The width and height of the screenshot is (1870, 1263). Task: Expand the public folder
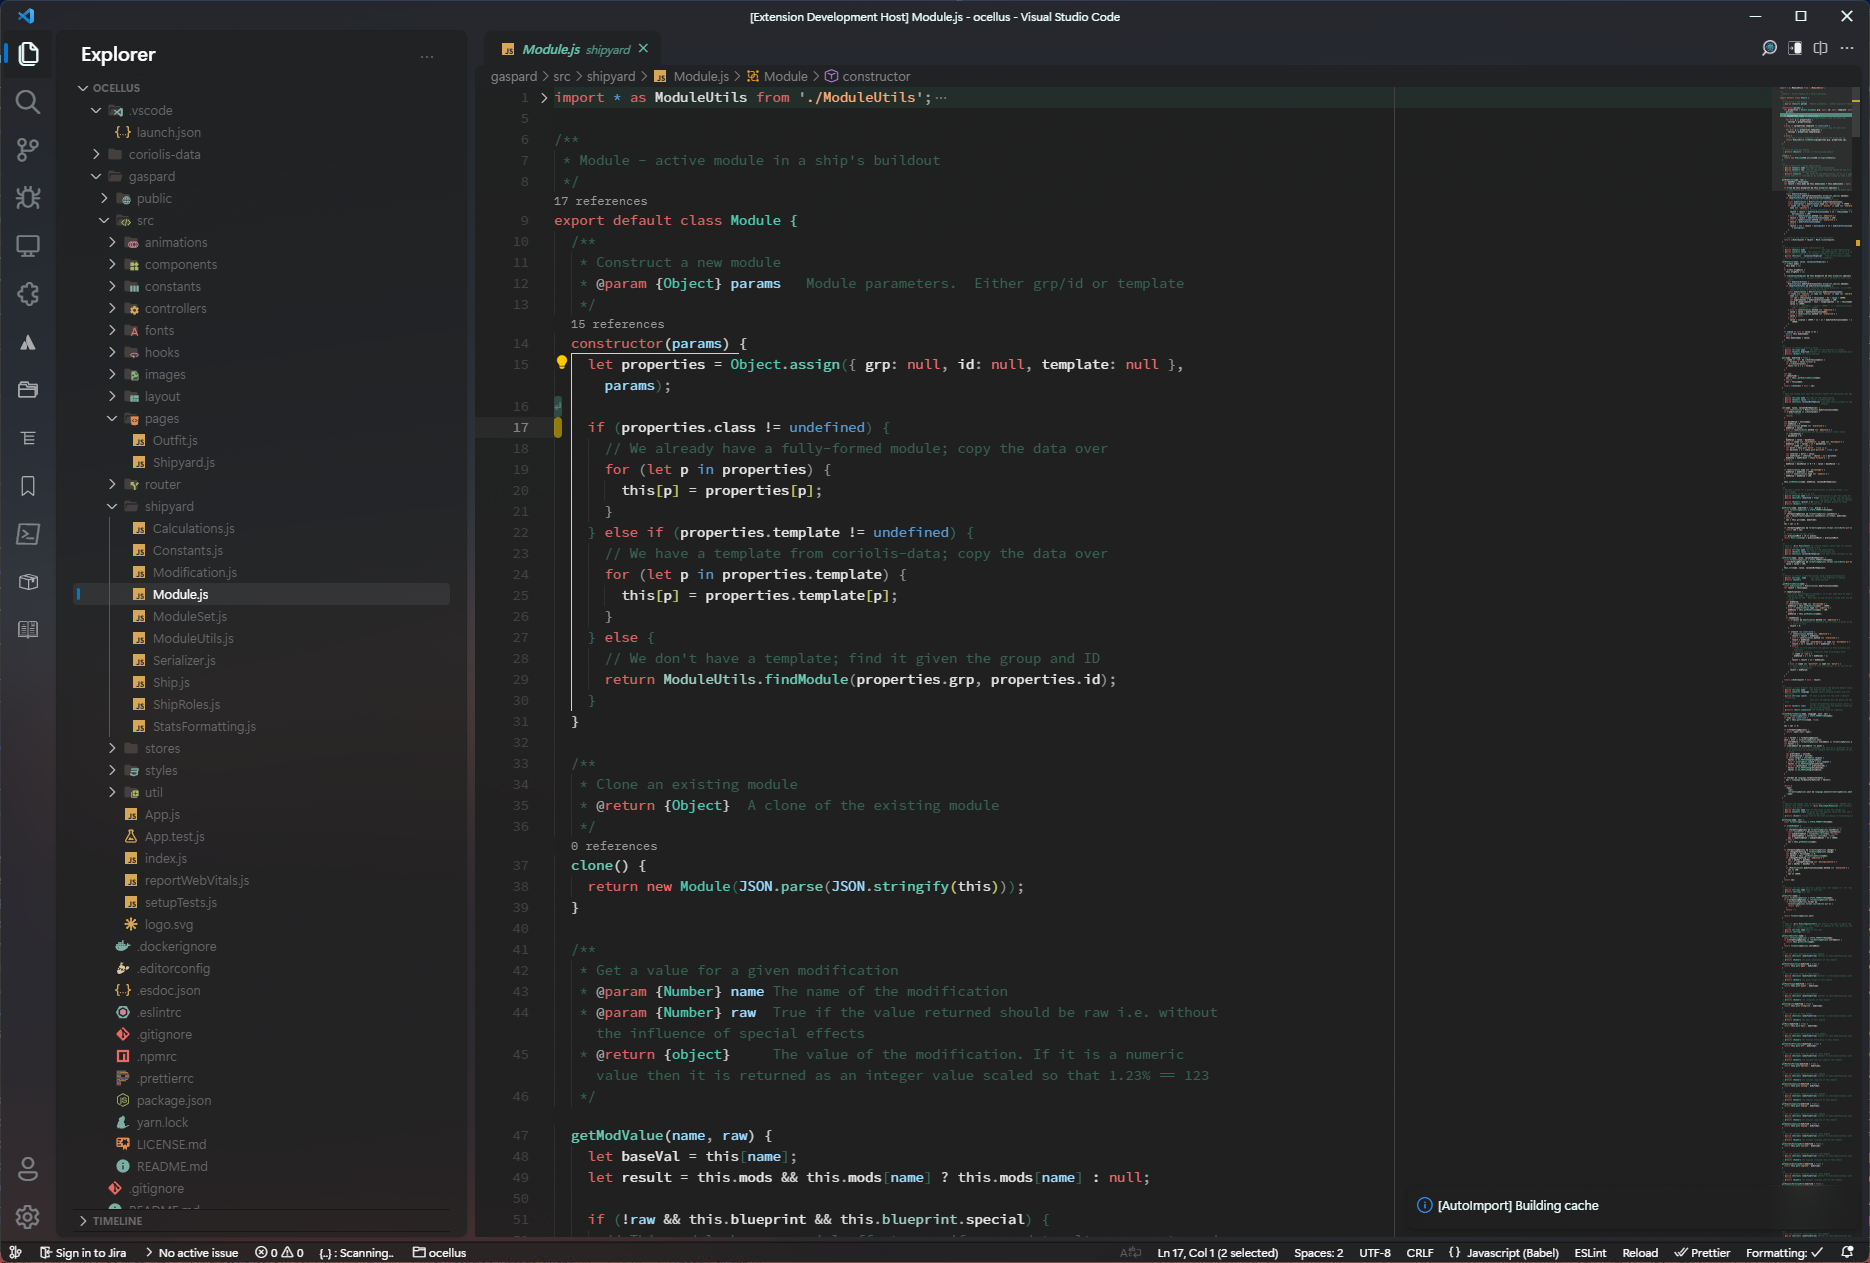[x=104, y=198]
